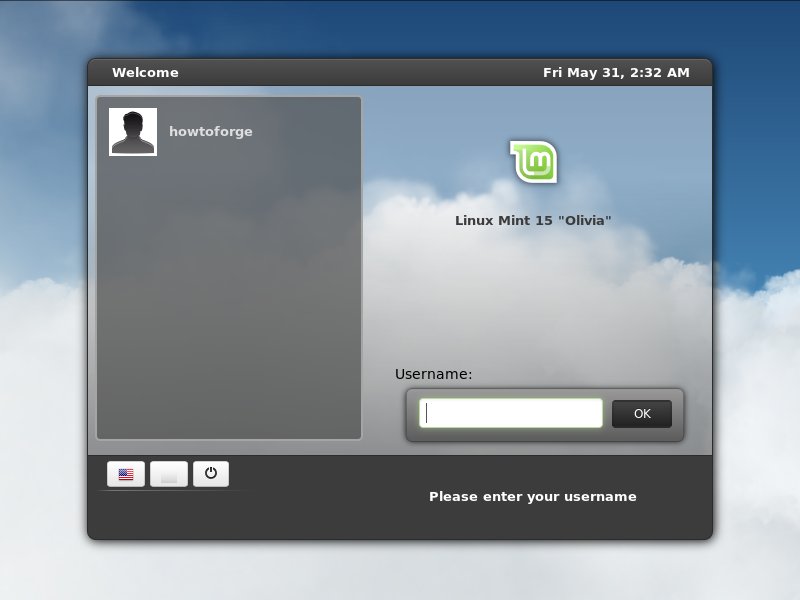
Task: Click the 'Please enter your username' message
Action: coord(533,496)
